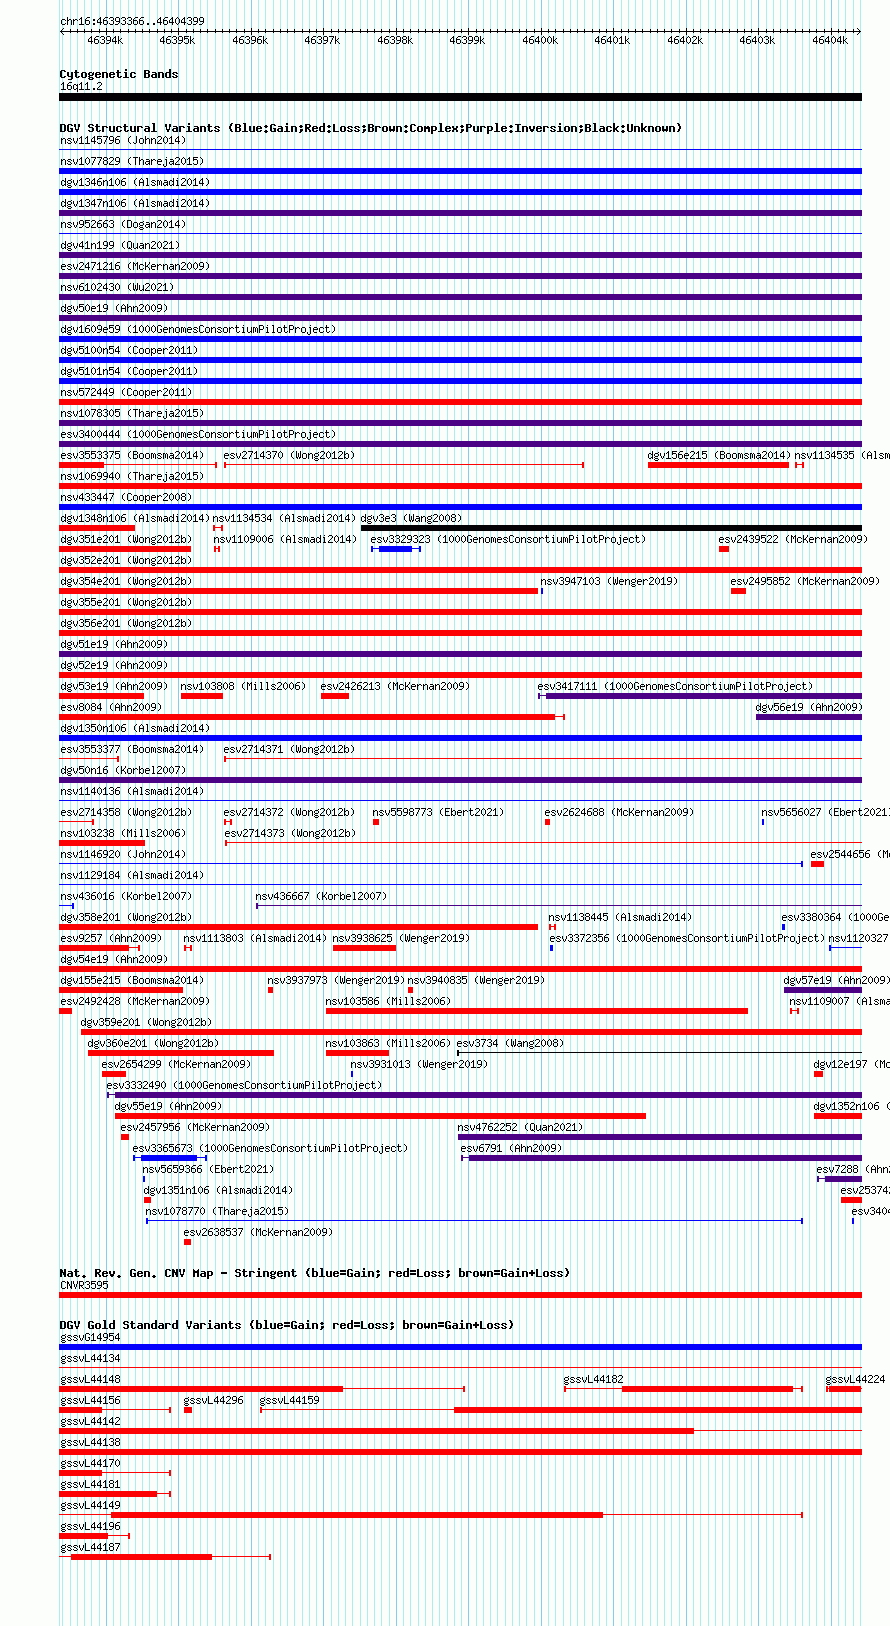This screenshot has height=1626, width=890.
Task: Open variant esv2439522 (McKernan2009)
Action: pos(793,539)
